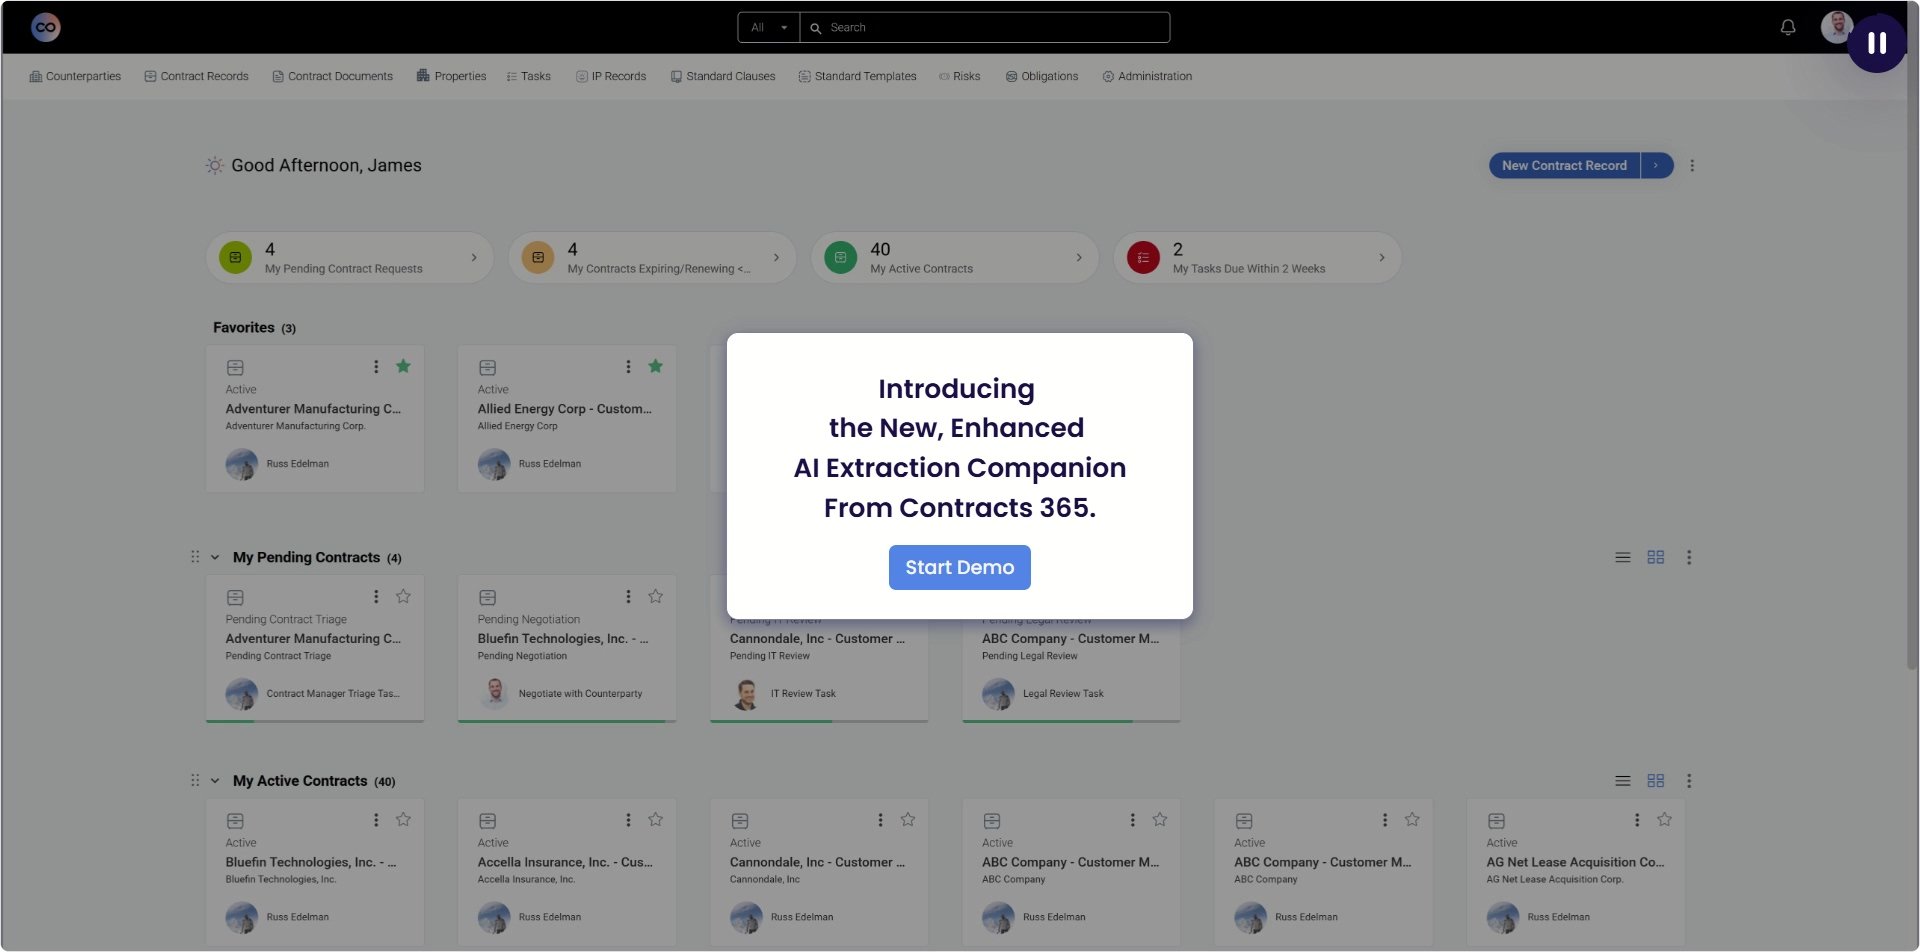Star the Bluefin Technologies pending contract
This screenshot has width=1920, height=952.
655,597
